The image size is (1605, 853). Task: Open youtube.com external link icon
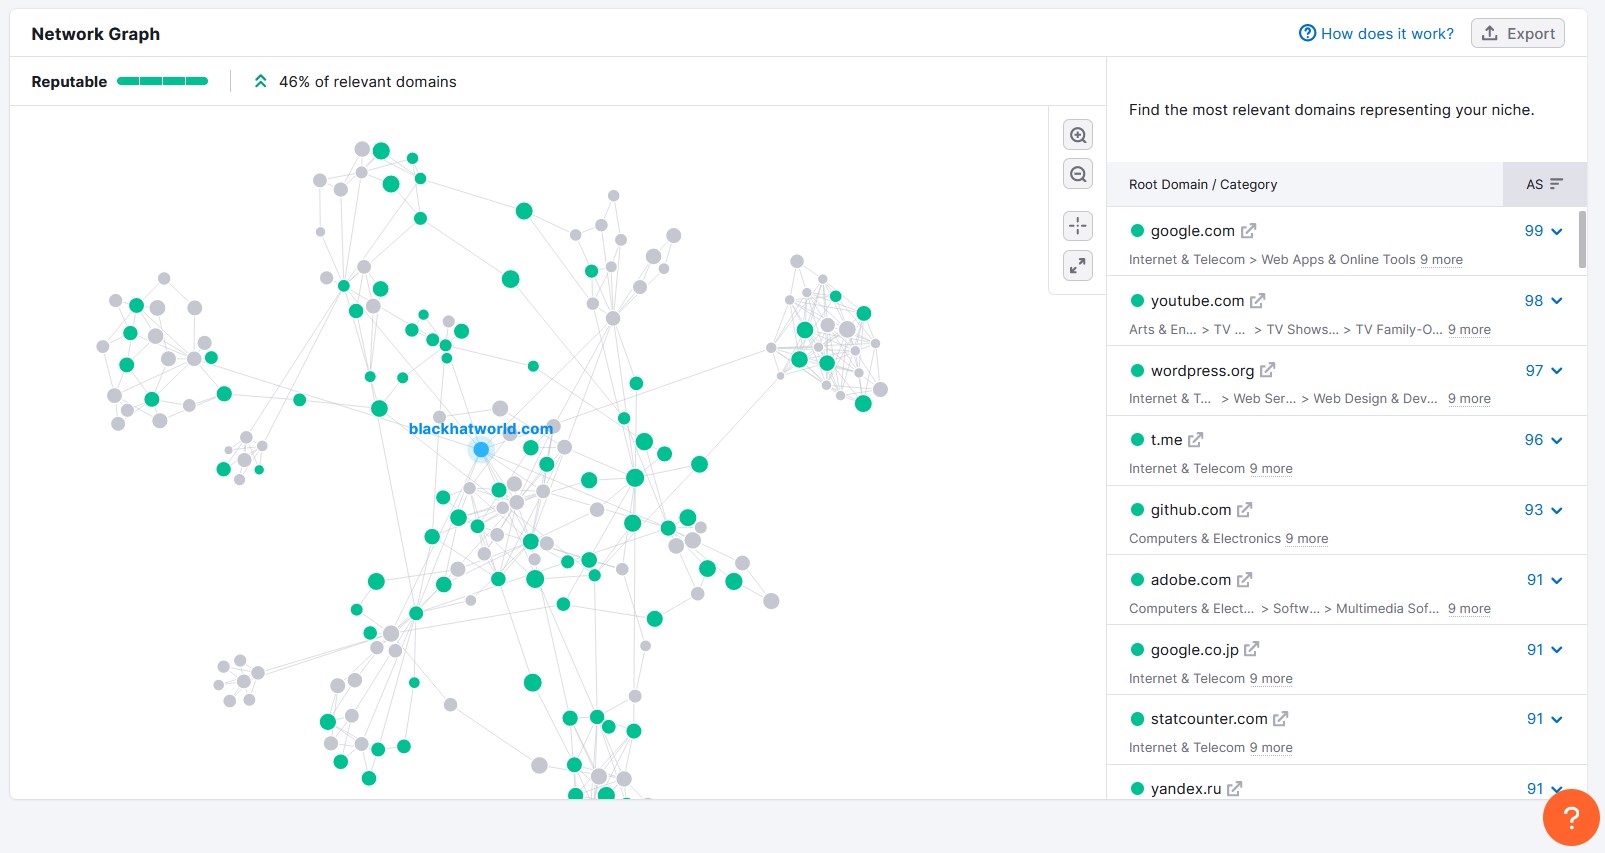click(x=1257, y=301)
